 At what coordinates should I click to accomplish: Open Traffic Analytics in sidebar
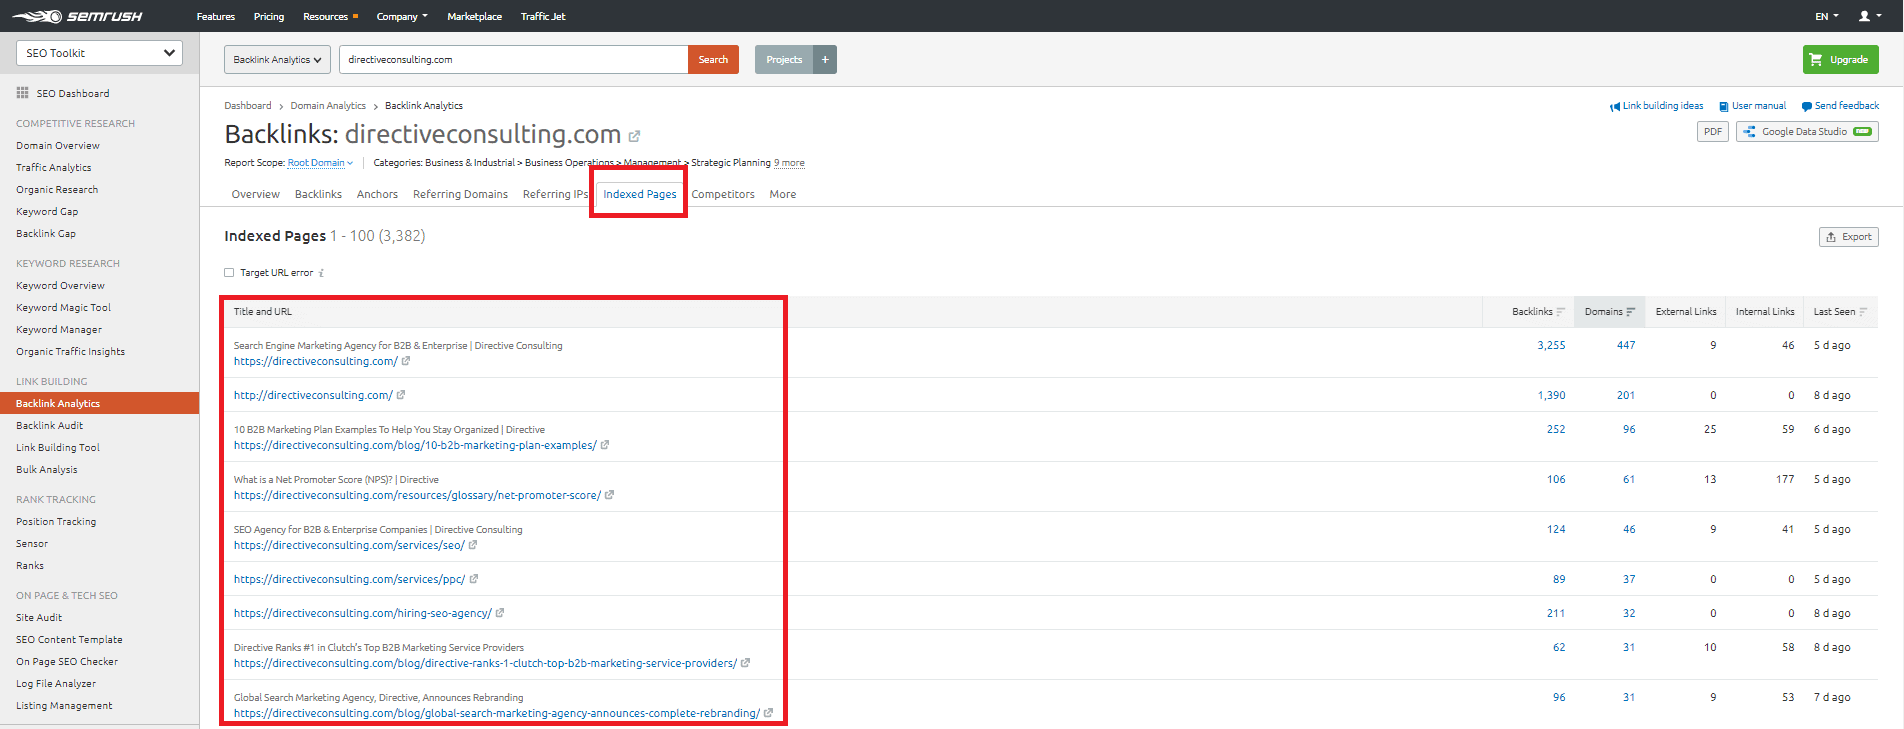(53, 168)
